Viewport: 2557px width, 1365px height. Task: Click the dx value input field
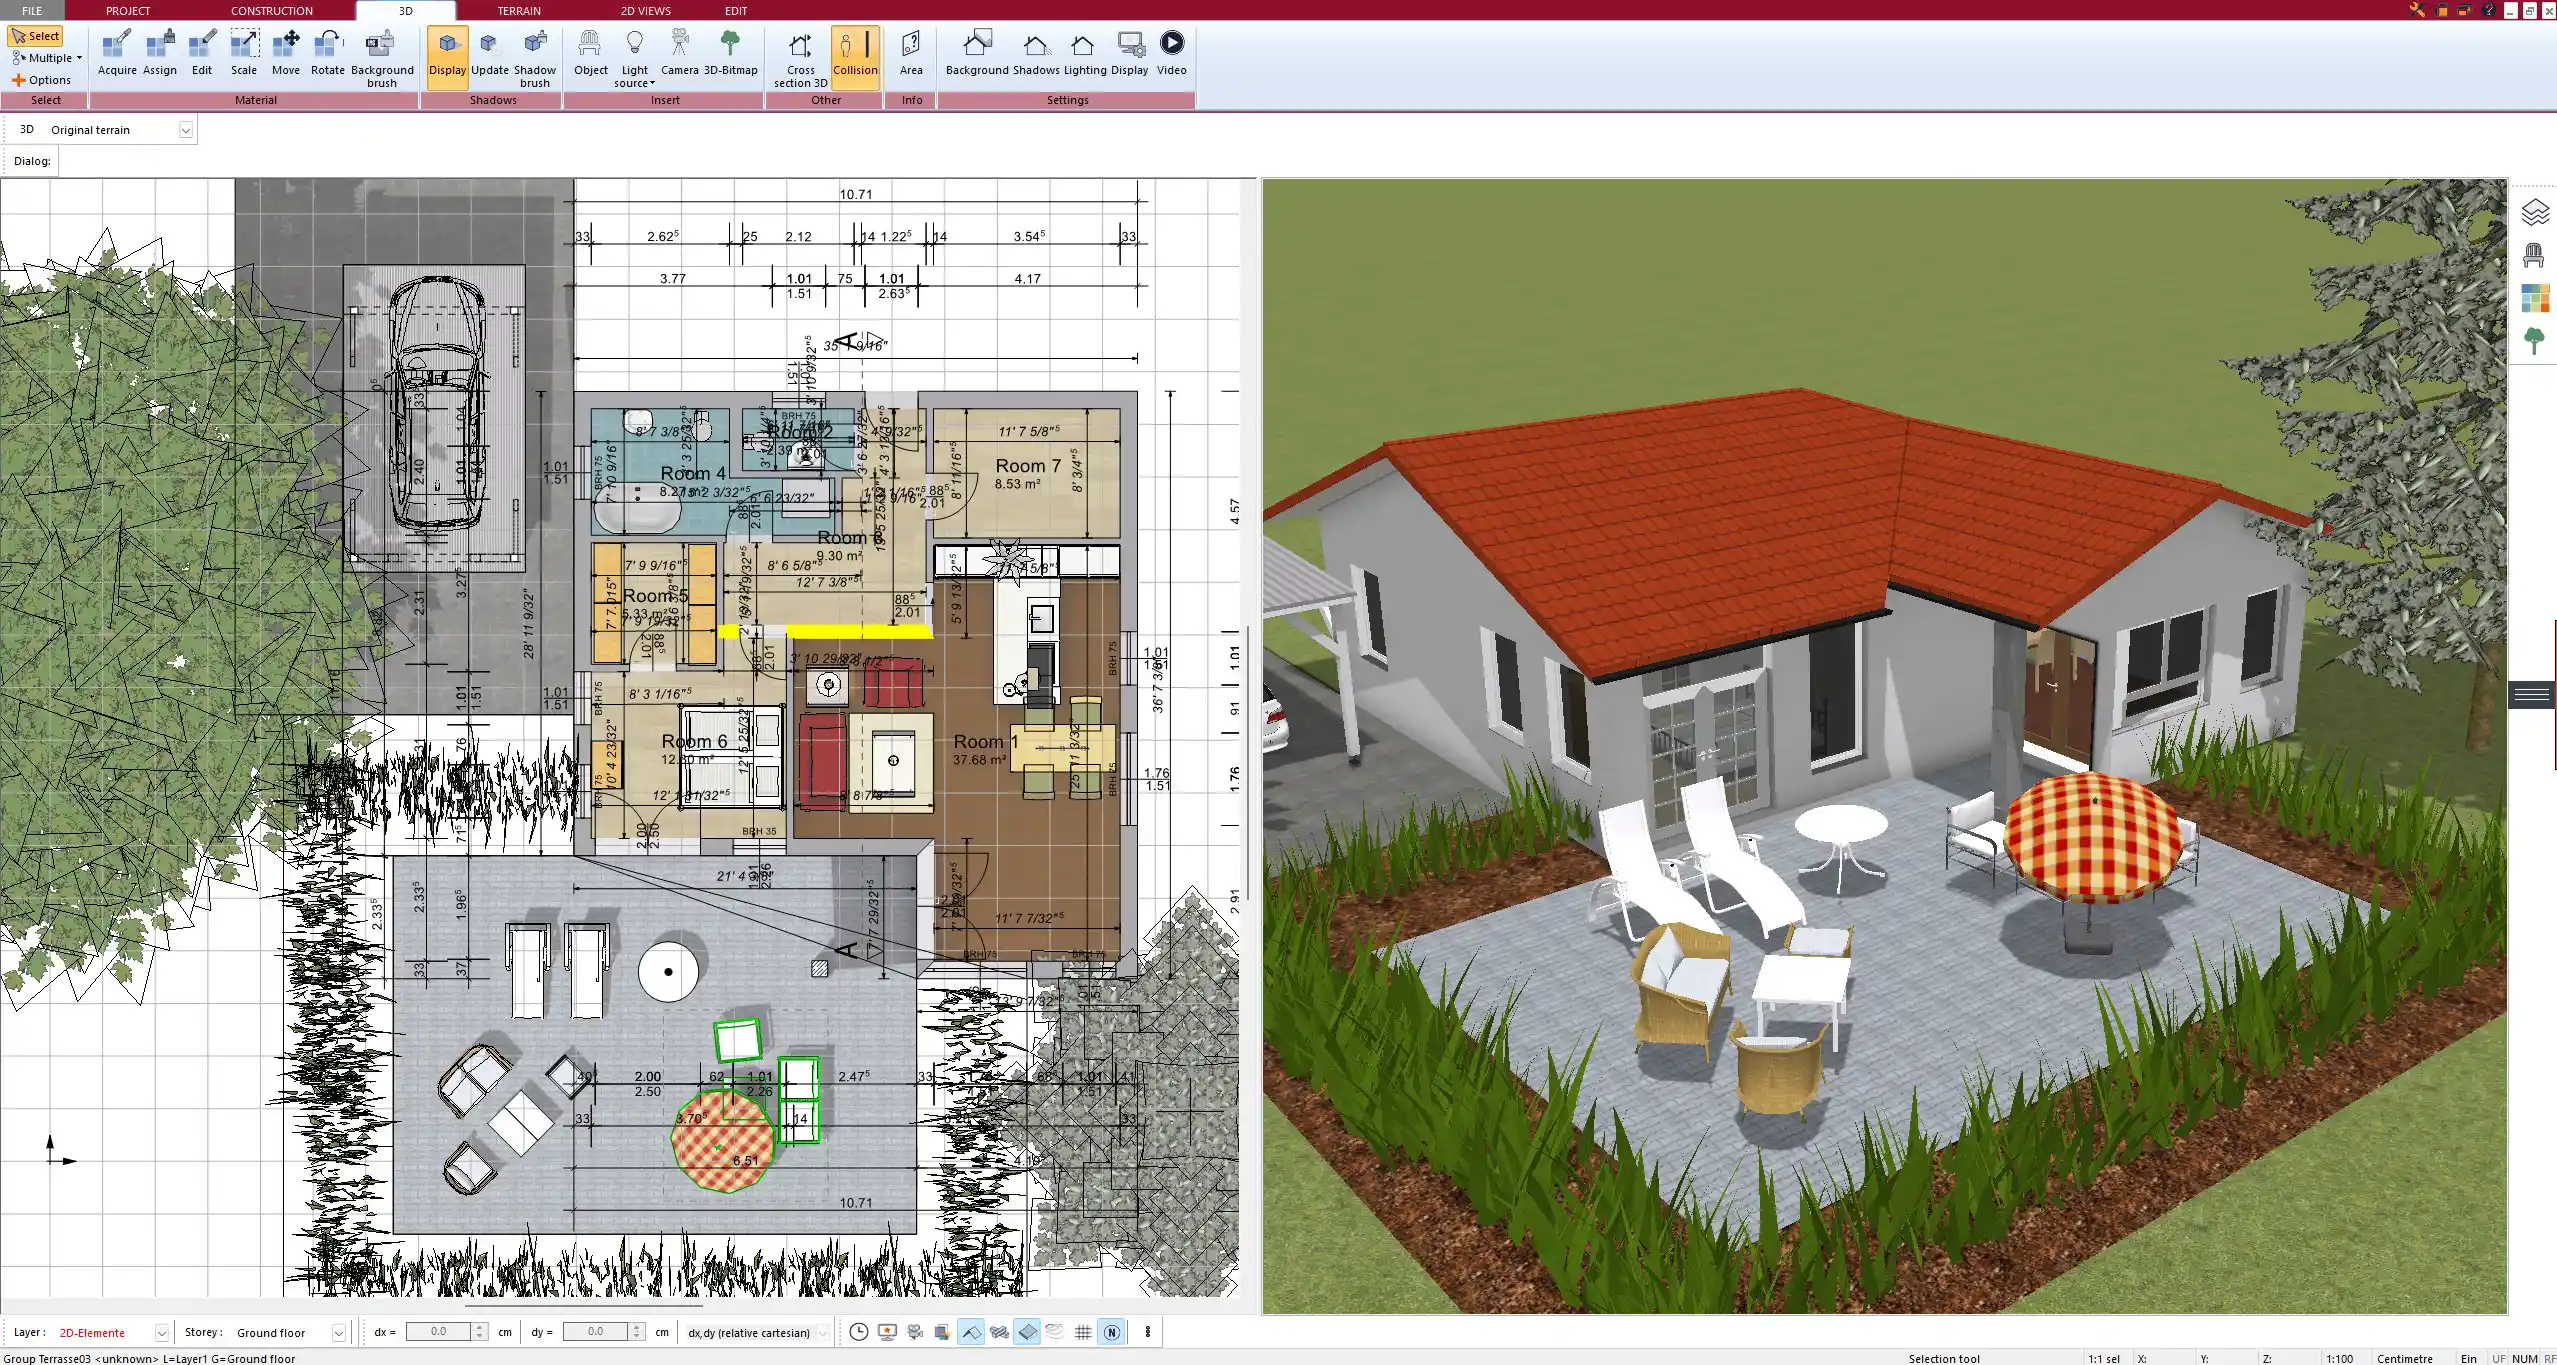click(440, 1331)
